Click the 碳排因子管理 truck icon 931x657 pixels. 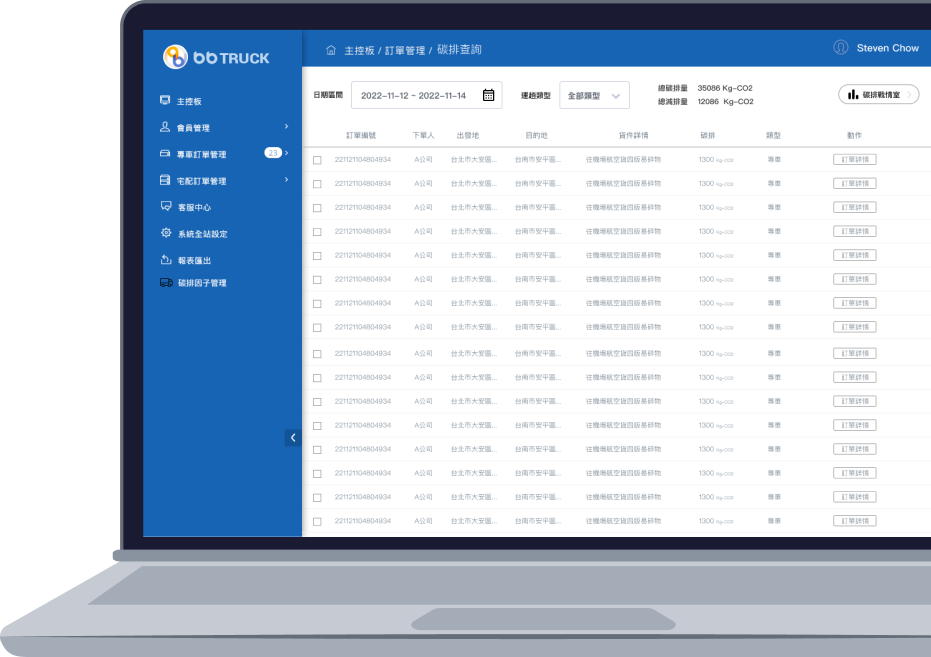[166, 283]
